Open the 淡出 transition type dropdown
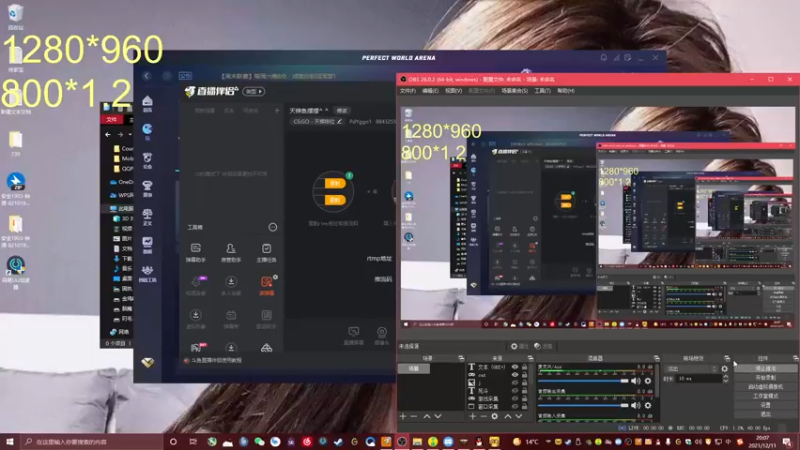This screenshot has width=800, height=450. click(691, 368)
